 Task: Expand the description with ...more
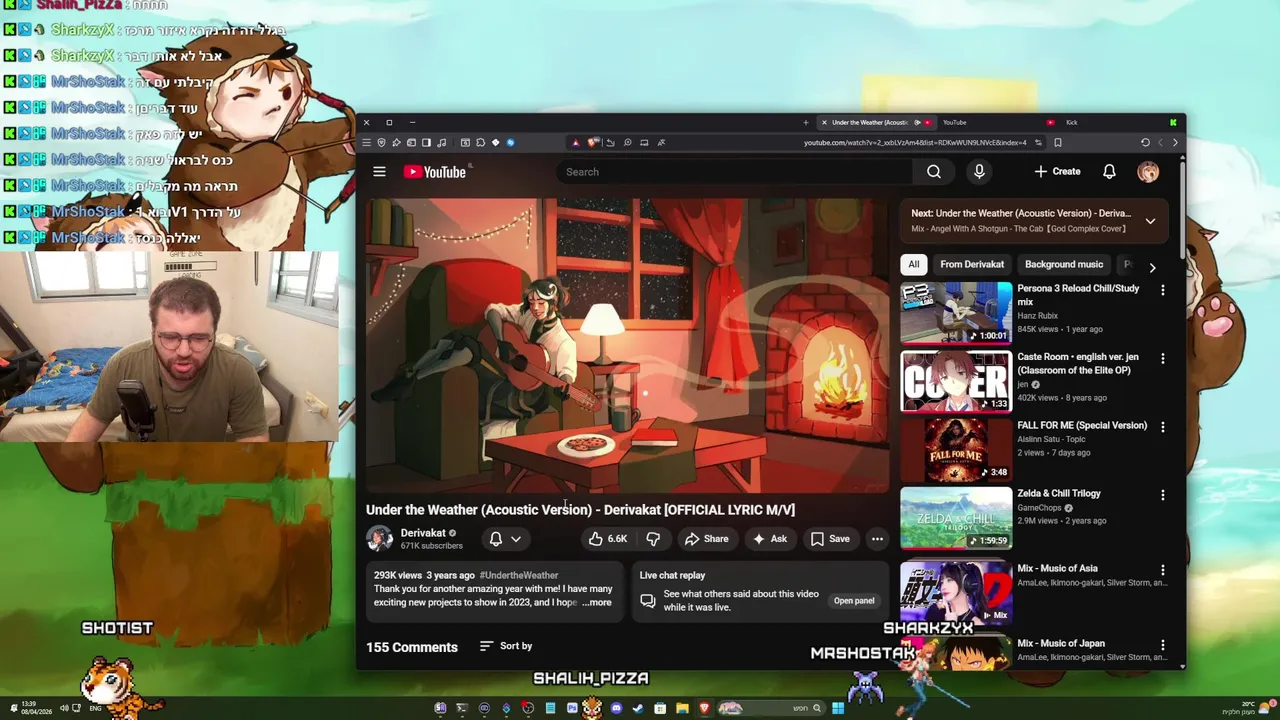pos(597,603)
